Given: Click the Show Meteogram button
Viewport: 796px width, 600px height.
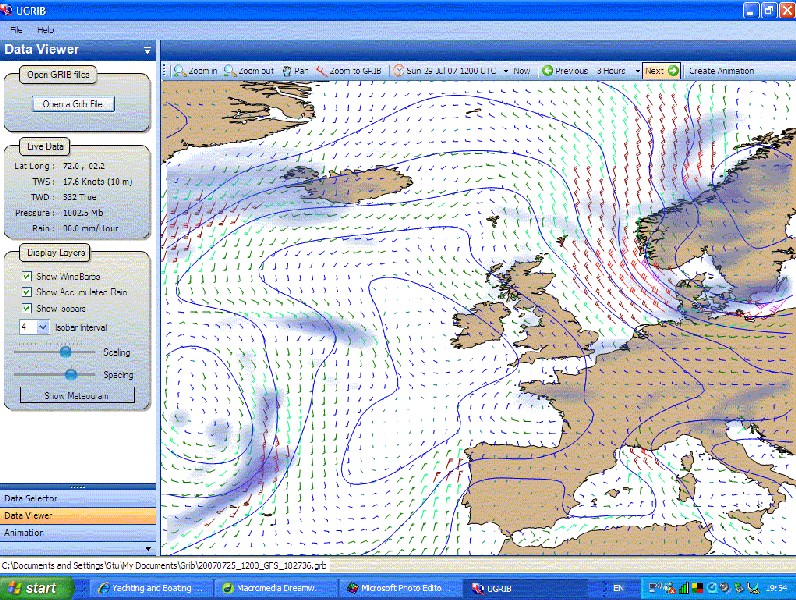Looking at the screenshot, I should pyautogui.click(x=76, y=395).
